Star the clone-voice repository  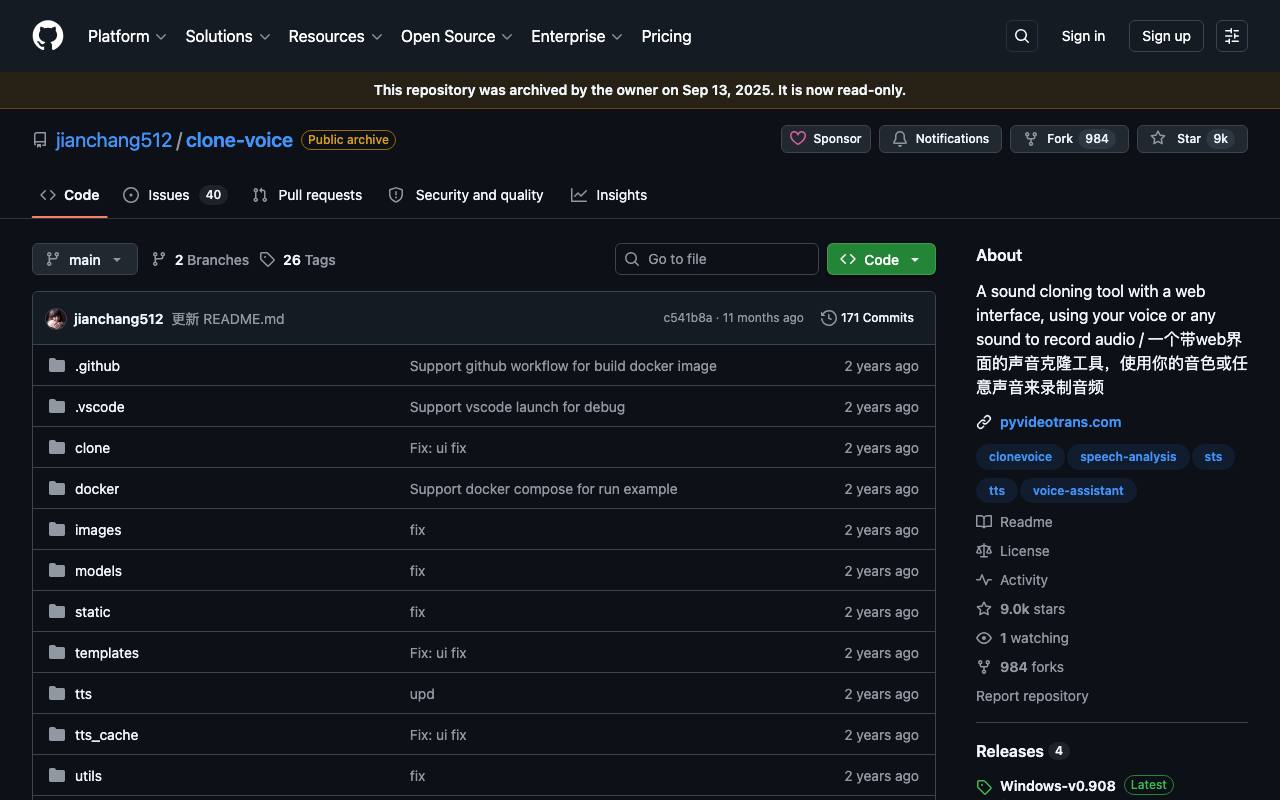pos(1192,139)
